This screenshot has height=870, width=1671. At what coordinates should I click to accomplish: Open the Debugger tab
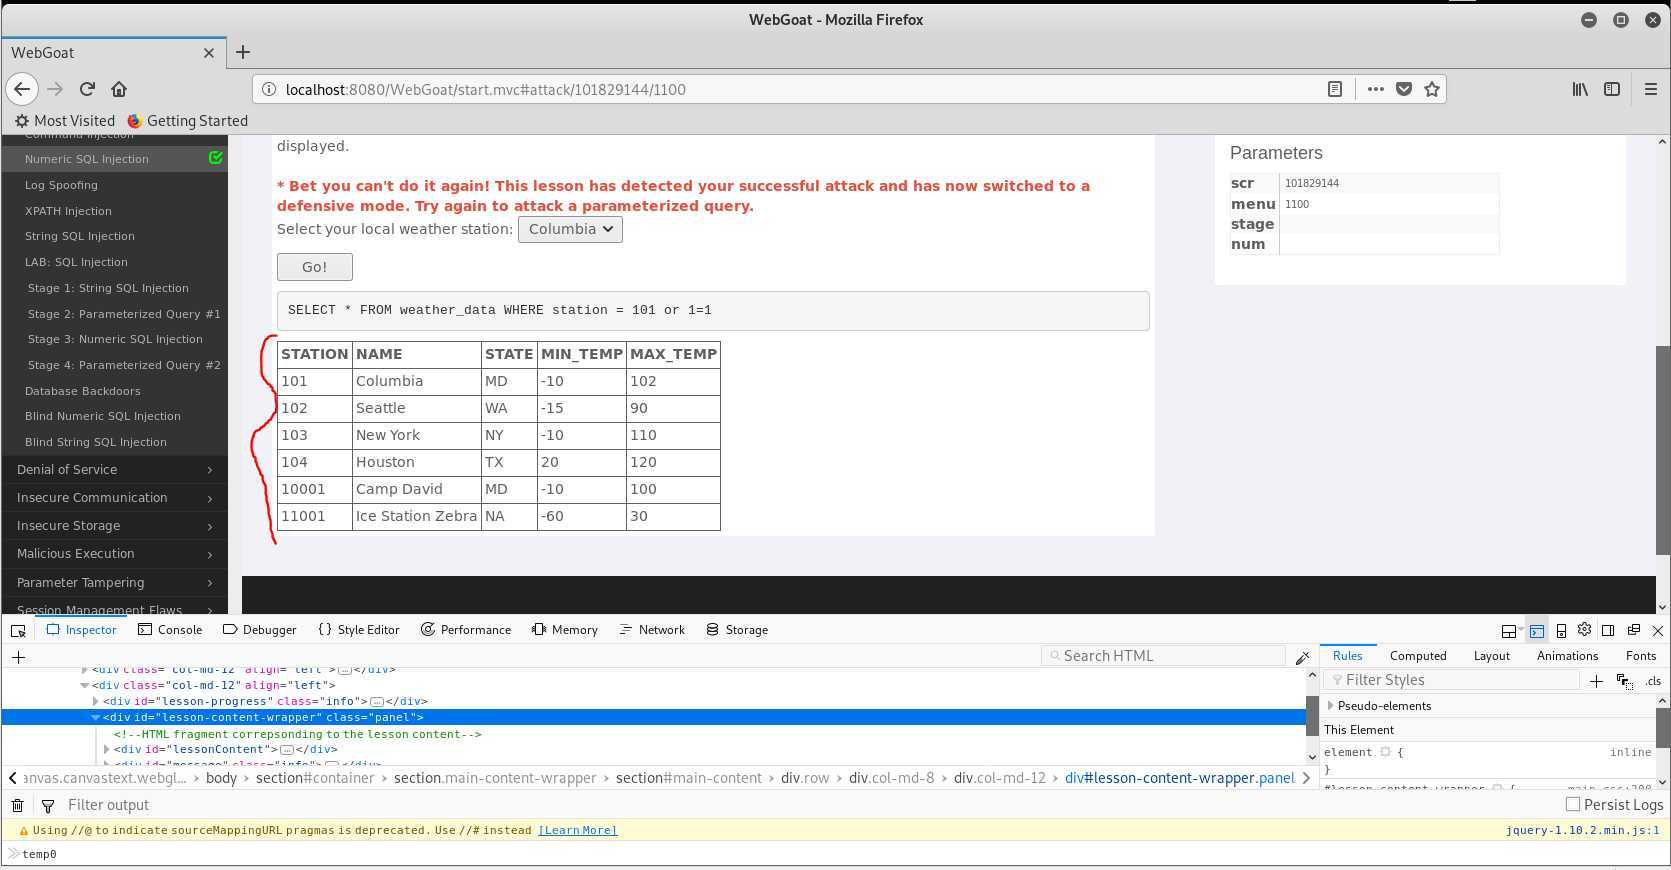pos(260,630)
